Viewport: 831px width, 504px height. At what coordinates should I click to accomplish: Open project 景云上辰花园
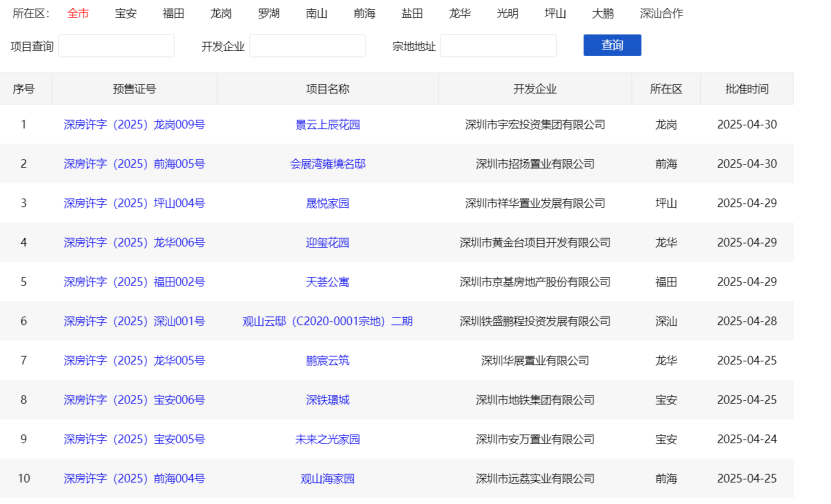click(x=327, y=125)
